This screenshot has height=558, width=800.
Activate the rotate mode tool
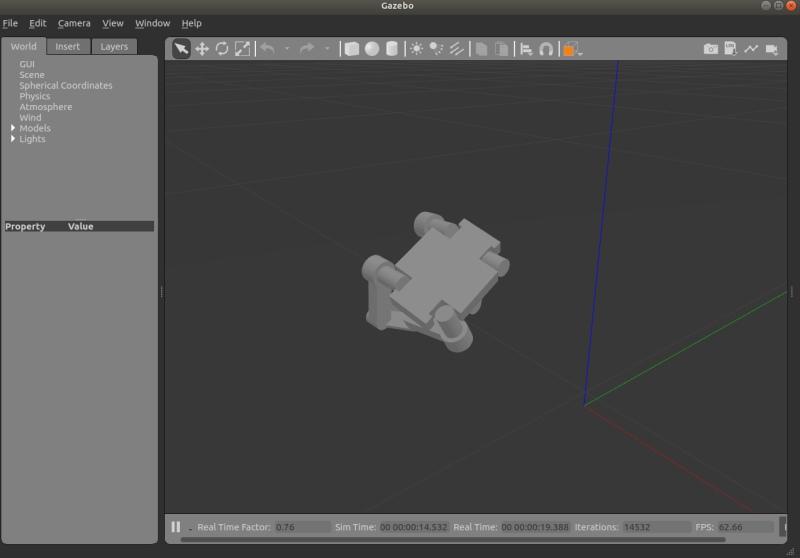pos(222,49)
